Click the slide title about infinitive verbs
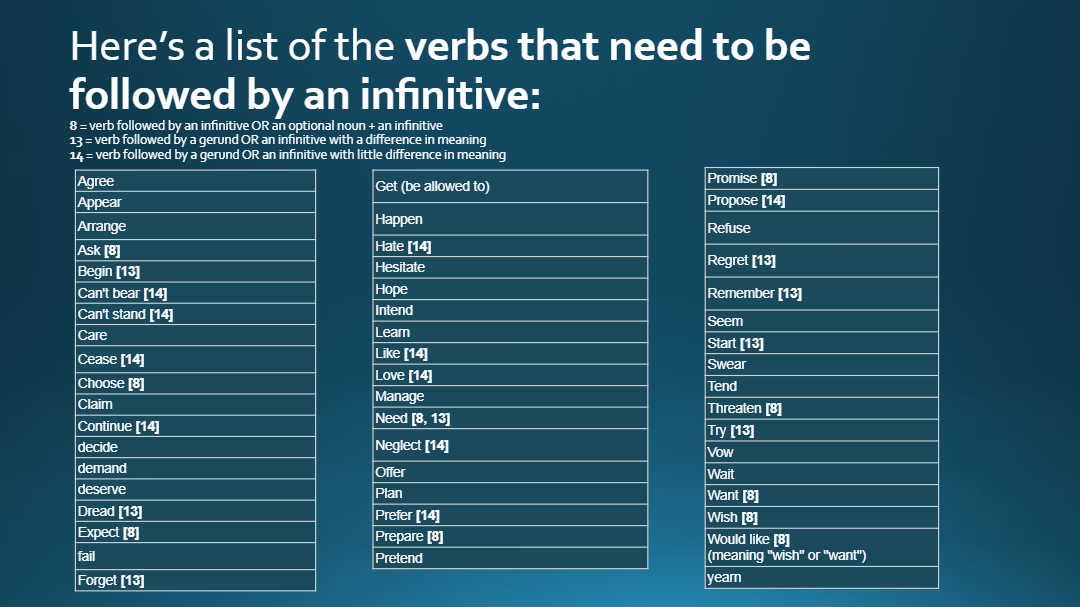The height and width of the screenshot is (607, 1080). point(440,70)
